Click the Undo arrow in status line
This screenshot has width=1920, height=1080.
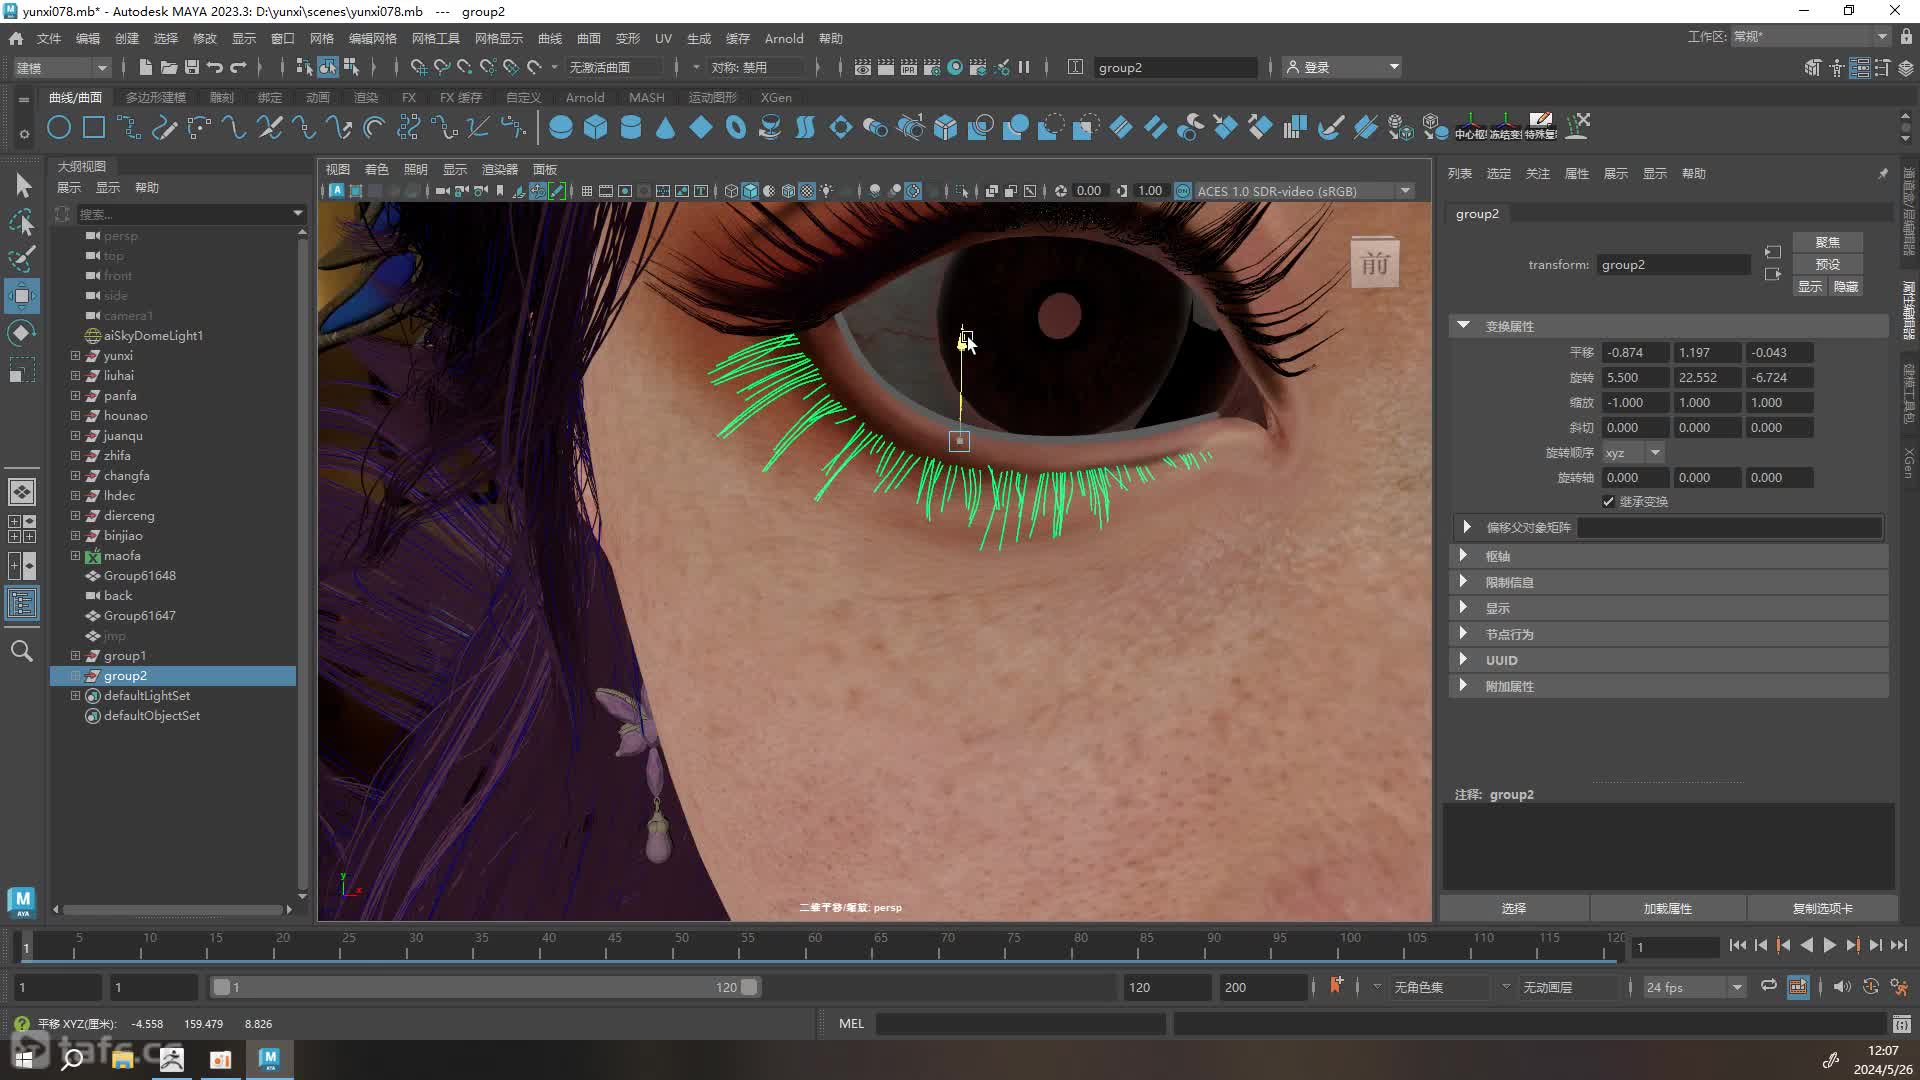(x=214, y=67)
